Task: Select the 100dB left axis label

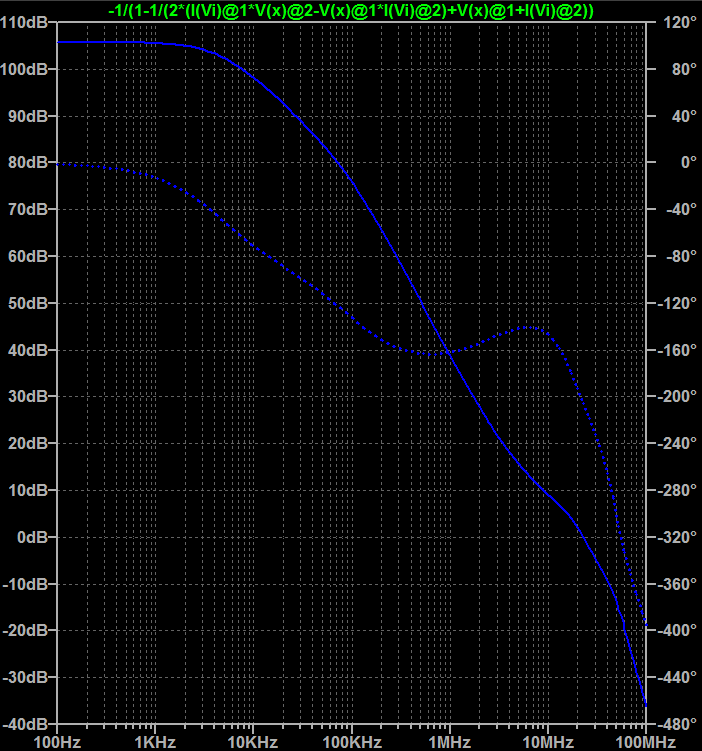Action: tap(24, 69)
